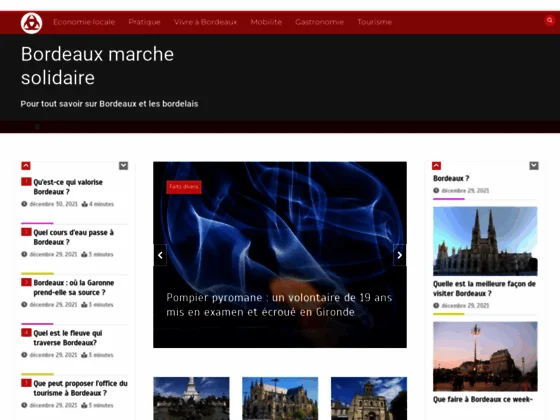
Task: Open article Bordeaux : où la Garonne prend-elle sa source ?
Action: (74, 288)
